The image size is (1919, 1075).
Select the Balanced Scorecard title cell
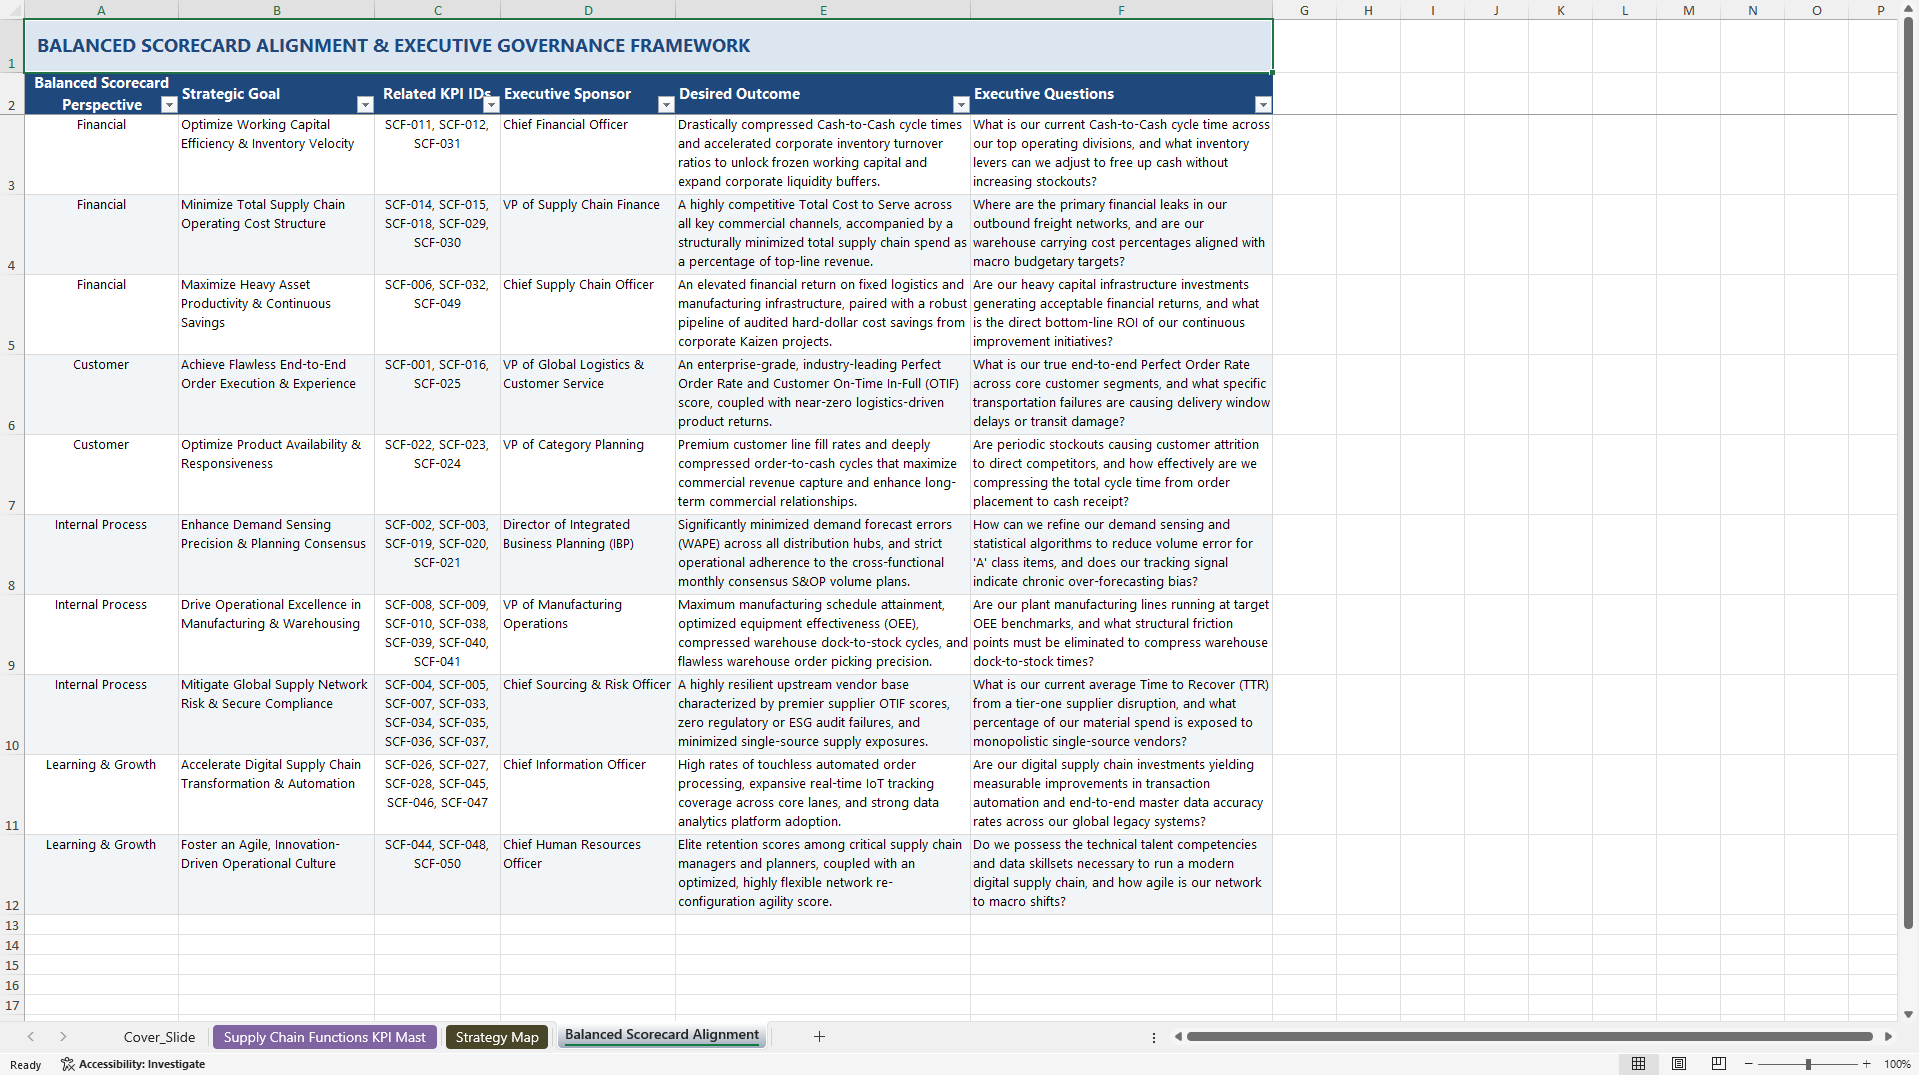(648, 46)
